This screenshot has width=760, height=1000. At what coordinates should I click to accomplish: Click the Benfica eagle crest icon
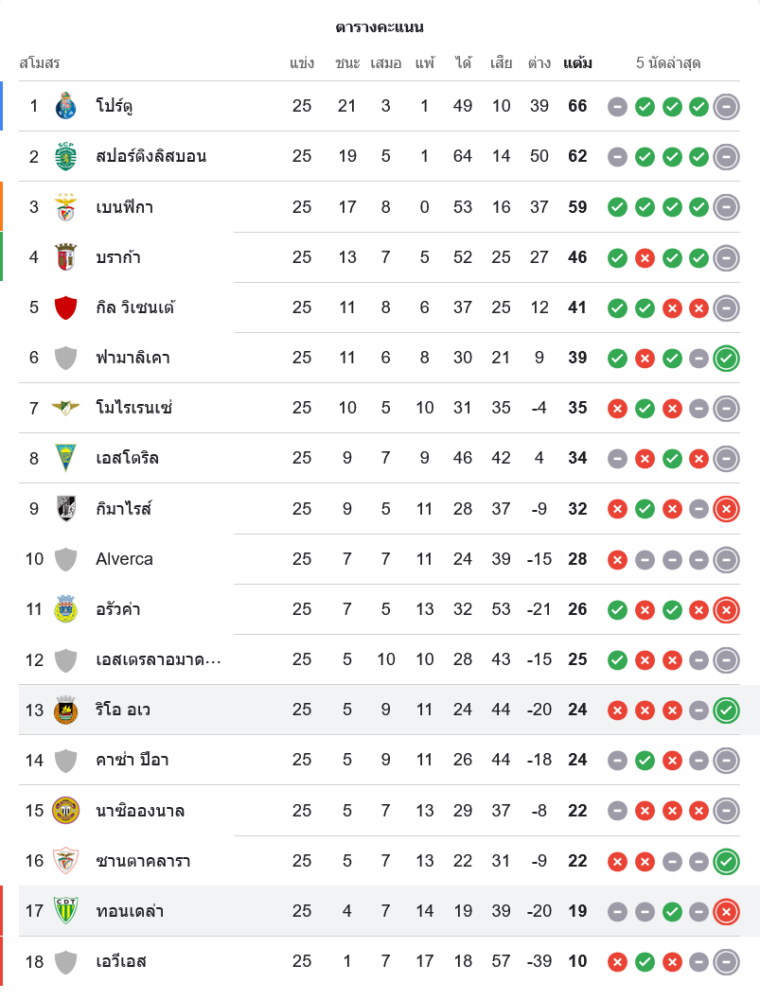66,207
